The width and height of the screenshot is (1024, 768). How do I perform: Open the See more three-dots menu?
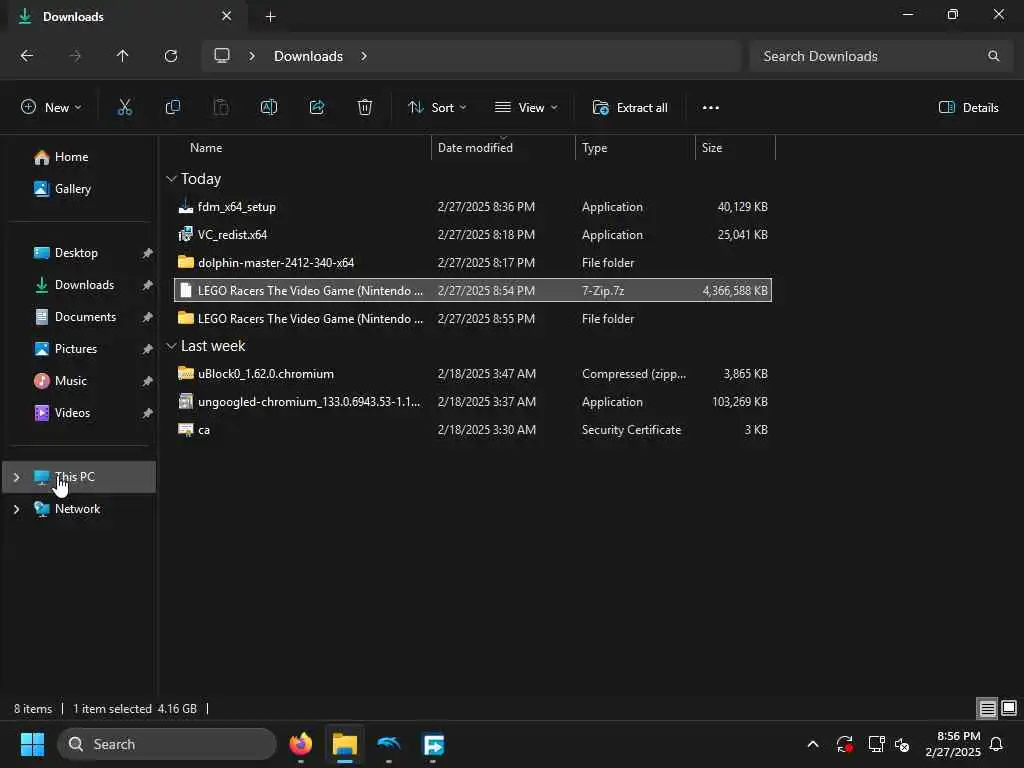(x=711, y=108)
